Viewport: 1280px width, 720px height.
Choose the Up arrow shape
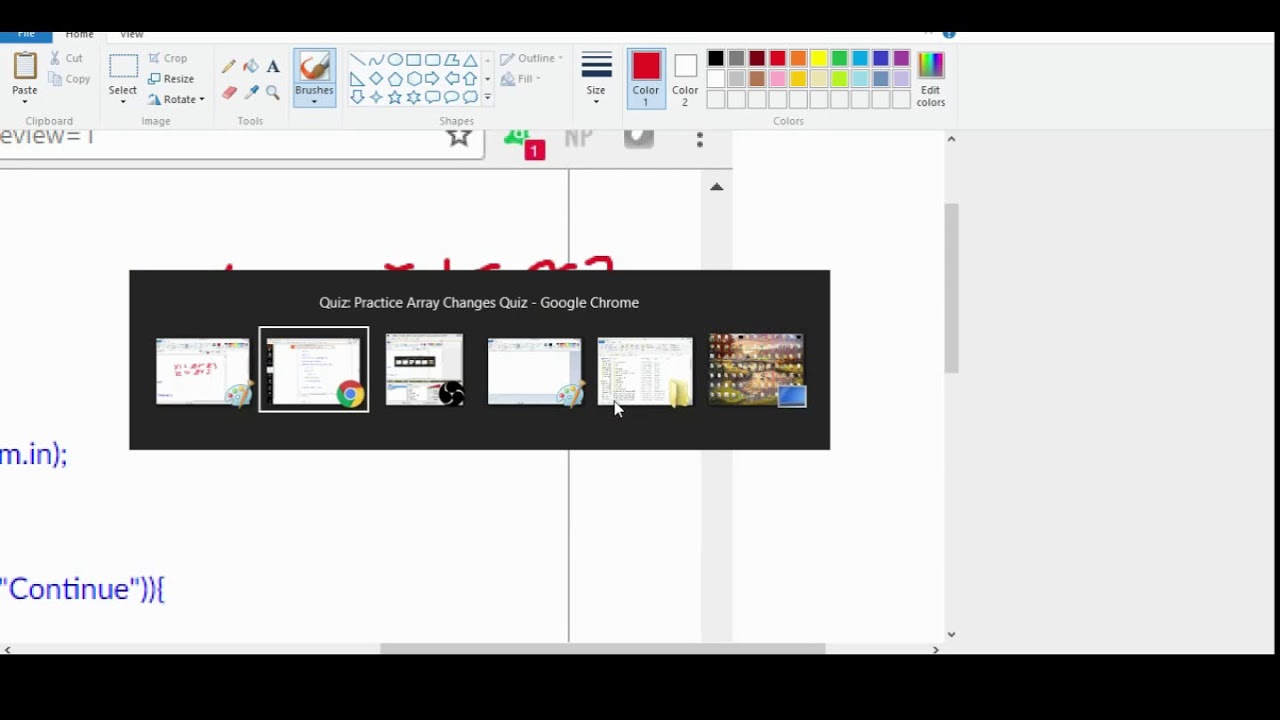469,78
